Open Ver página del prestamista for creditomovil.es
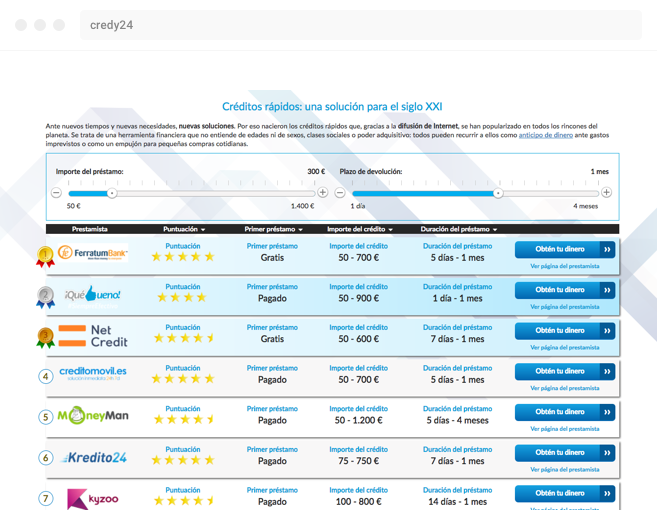This screenshot has height=510, width=657. (x=565, y=388)
